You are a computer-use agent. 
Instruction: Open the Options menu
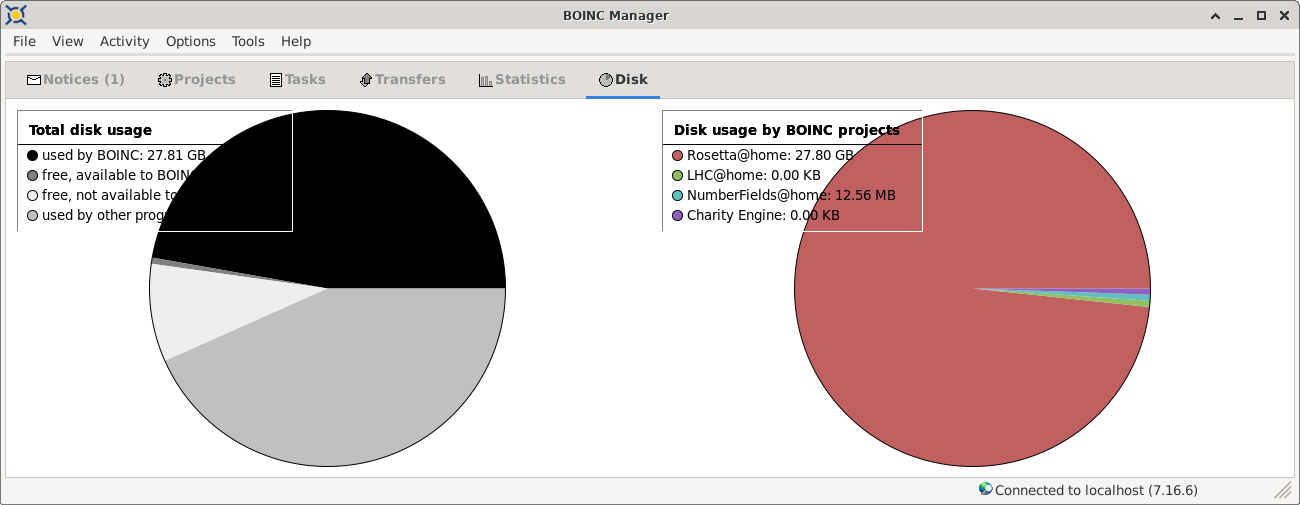click(x=191, y=41)
